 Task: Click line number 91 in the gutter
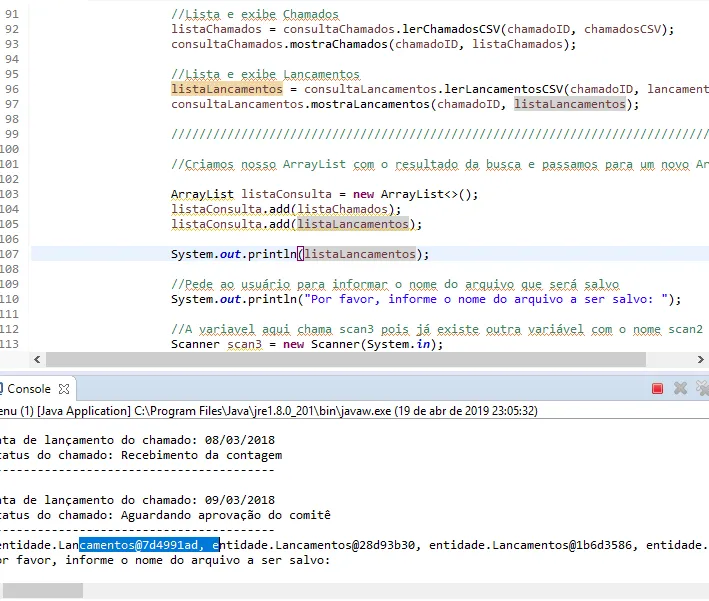point(12,14)
